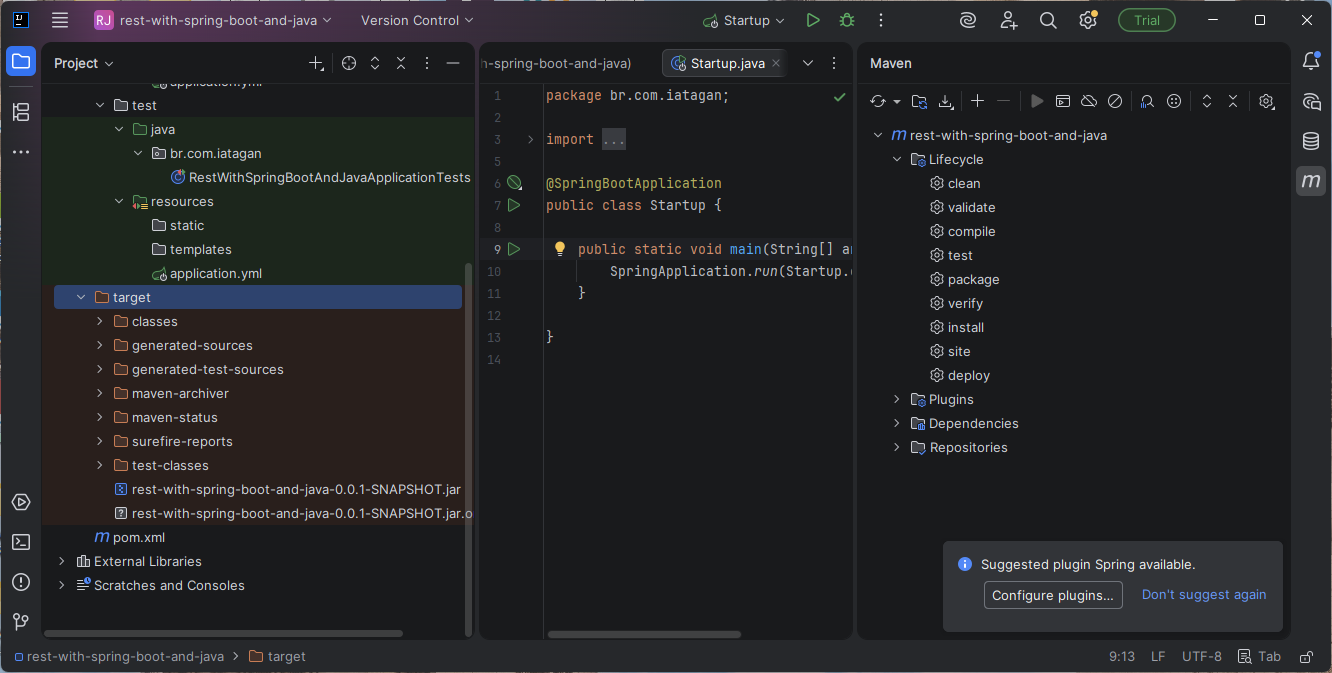
Task: Click the Don't suggest again link
Action: (x=1204, y=595)
